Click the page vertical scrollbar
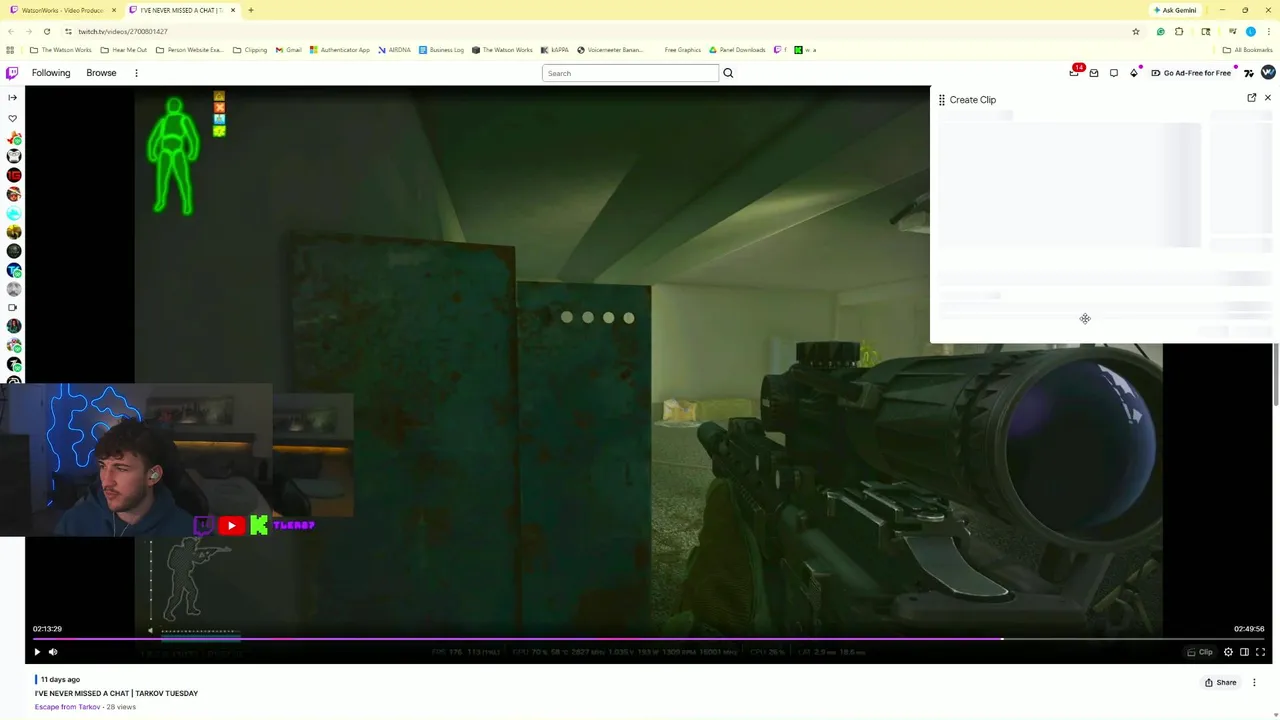1280x720 pixels. [x=1276, y=375]
